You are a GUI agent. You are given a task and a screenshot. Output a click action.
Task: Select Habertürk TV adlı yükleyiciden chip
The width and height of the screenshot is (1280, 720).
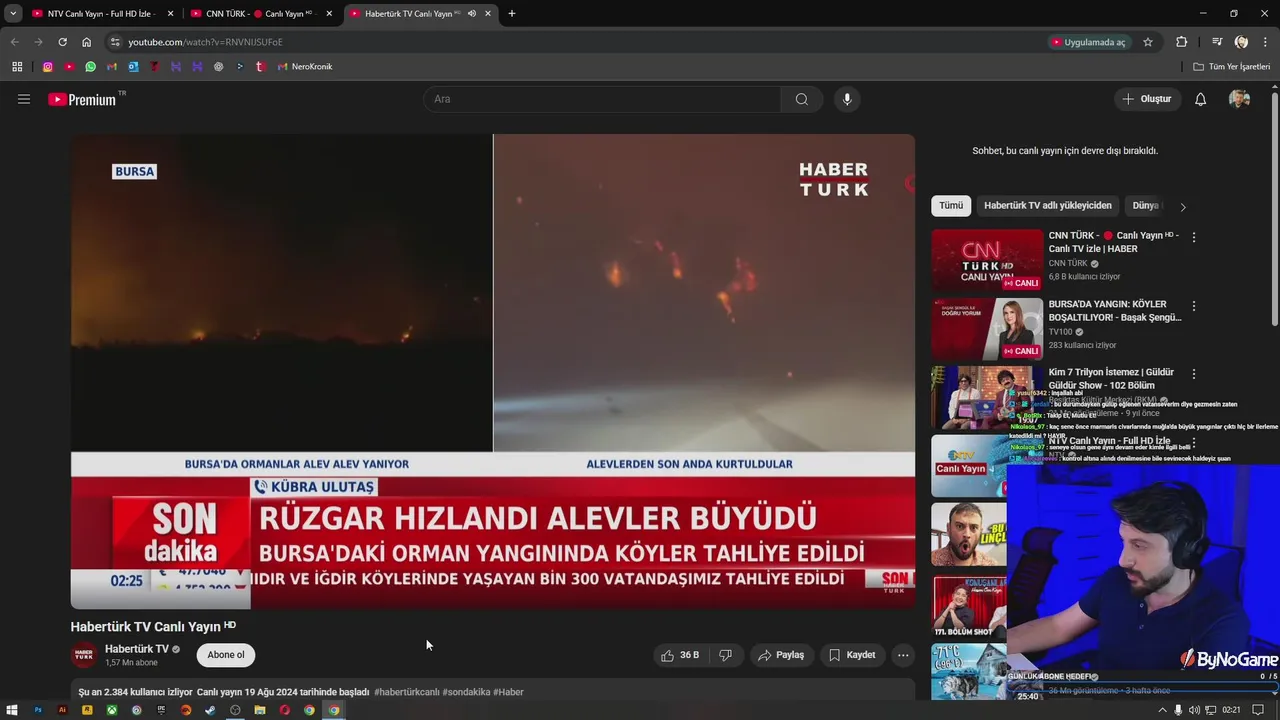coord(1047,205)
